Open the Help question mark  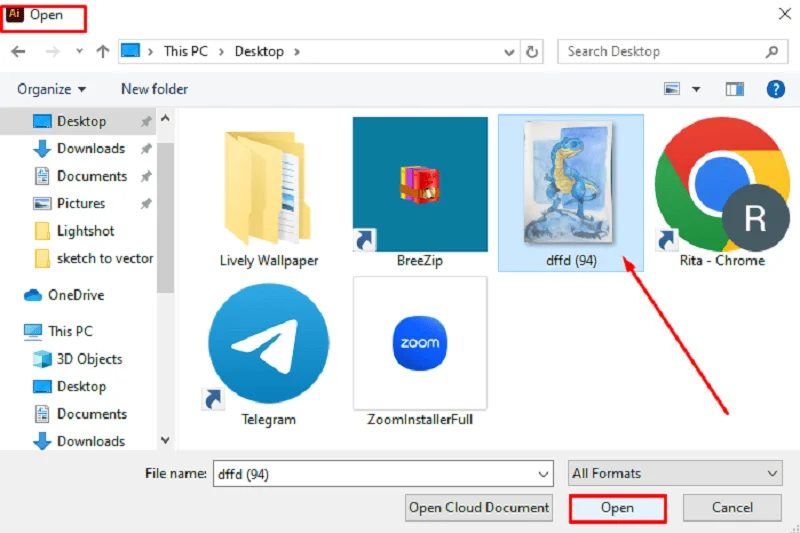coord(776,89)
